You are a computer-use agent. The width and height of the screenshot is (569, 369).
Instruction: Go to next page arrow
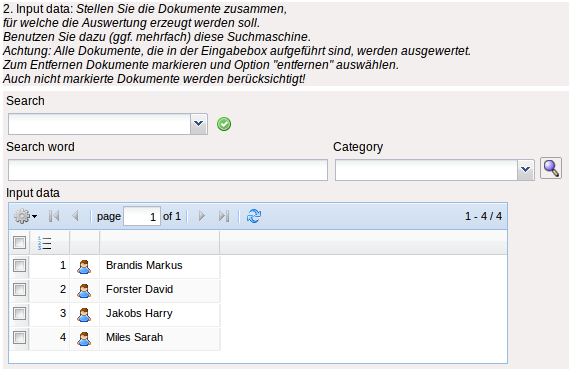click(202, 216)
